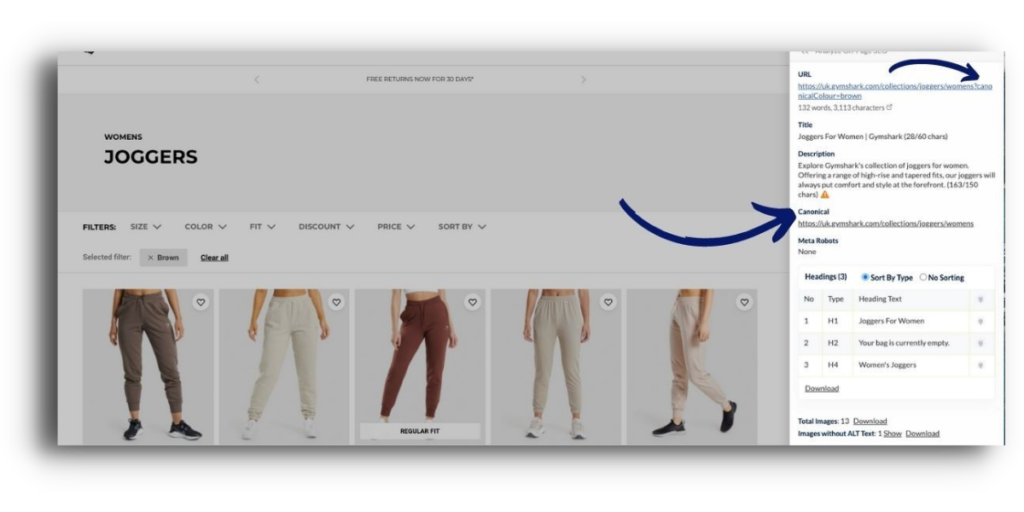The width and height of the screenshot is (1024, 512).
Task: Download the Total Images list
Action: coord(870,421)
